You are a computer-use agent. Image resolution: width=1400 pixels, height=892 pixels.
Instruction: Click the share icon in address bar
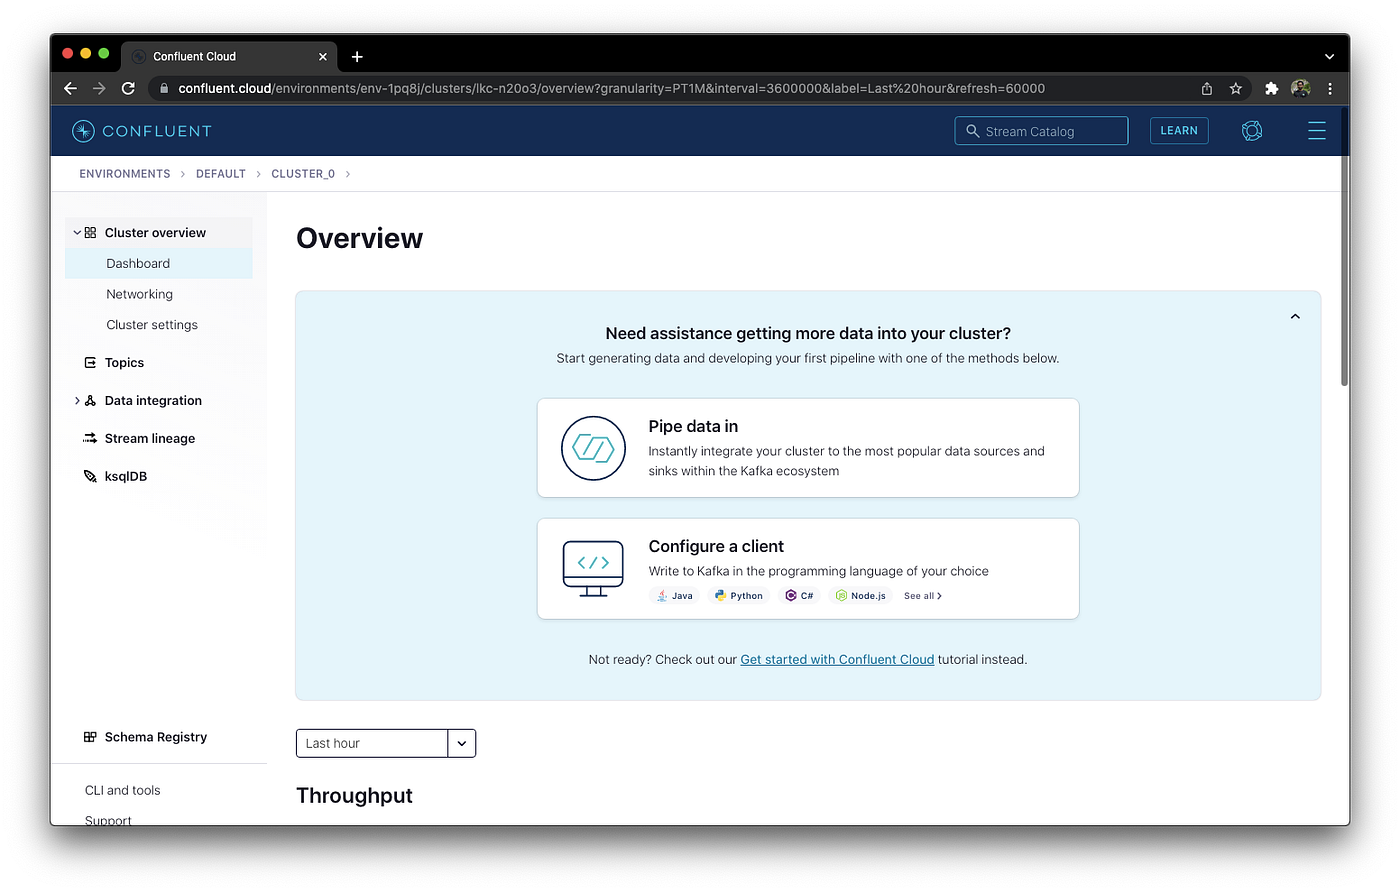(1207, 88)
